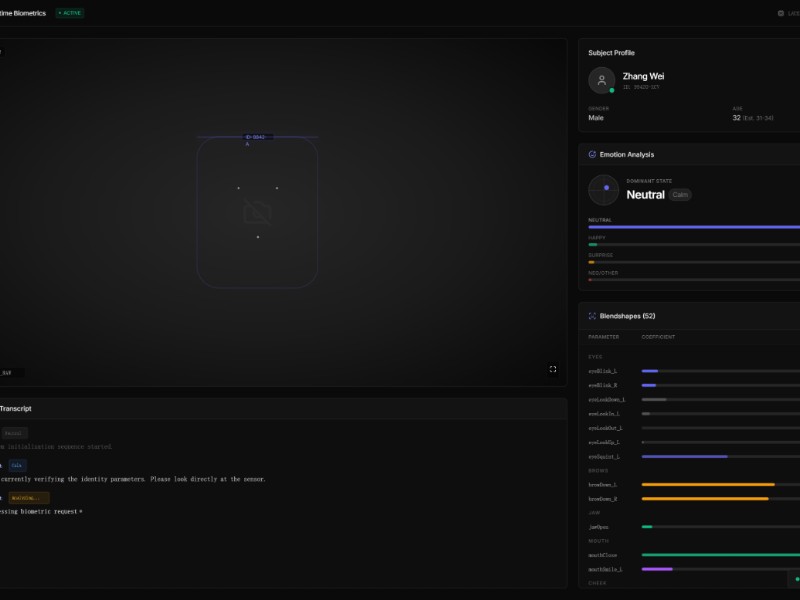Click the dominant state radar circle

click(604, 189)
